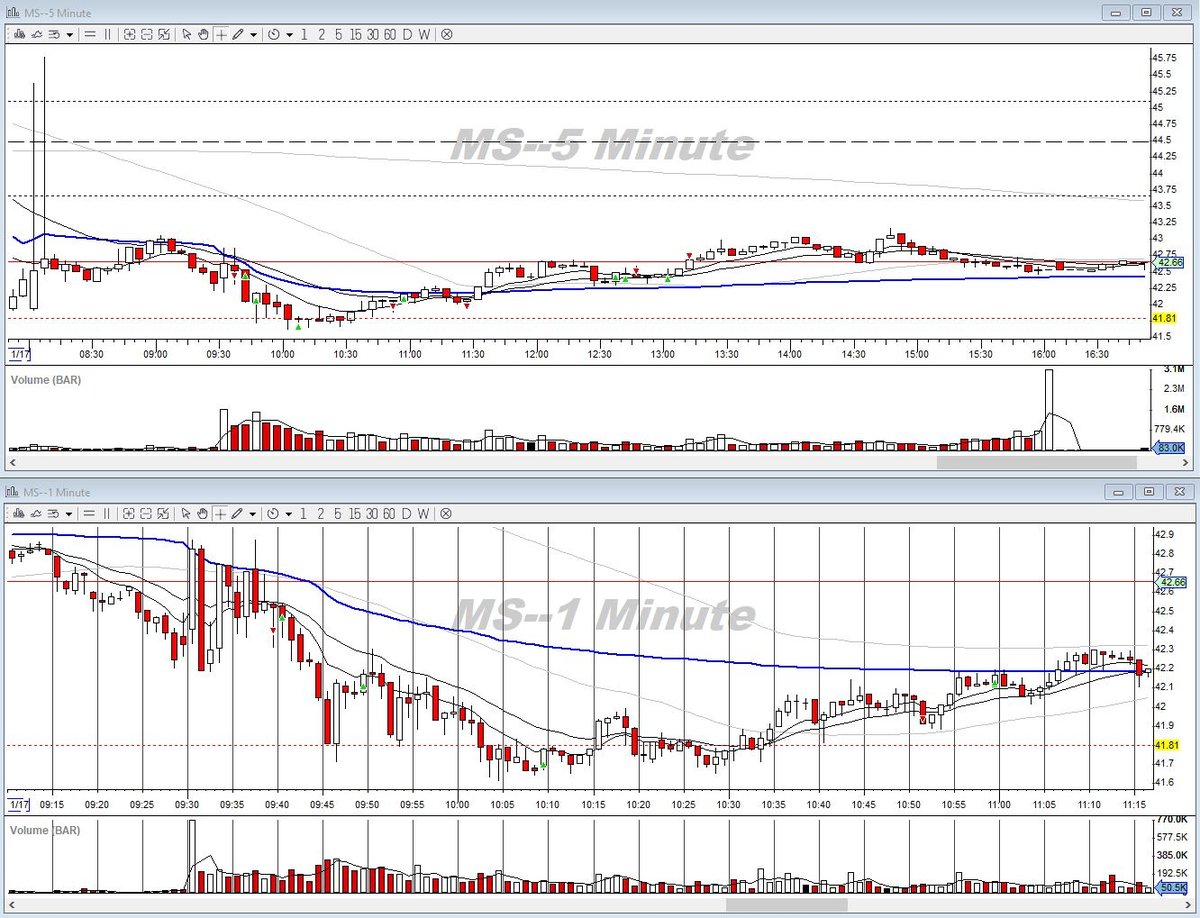Toggle horizontal lines icon in 5-minute toolbar

90,34
